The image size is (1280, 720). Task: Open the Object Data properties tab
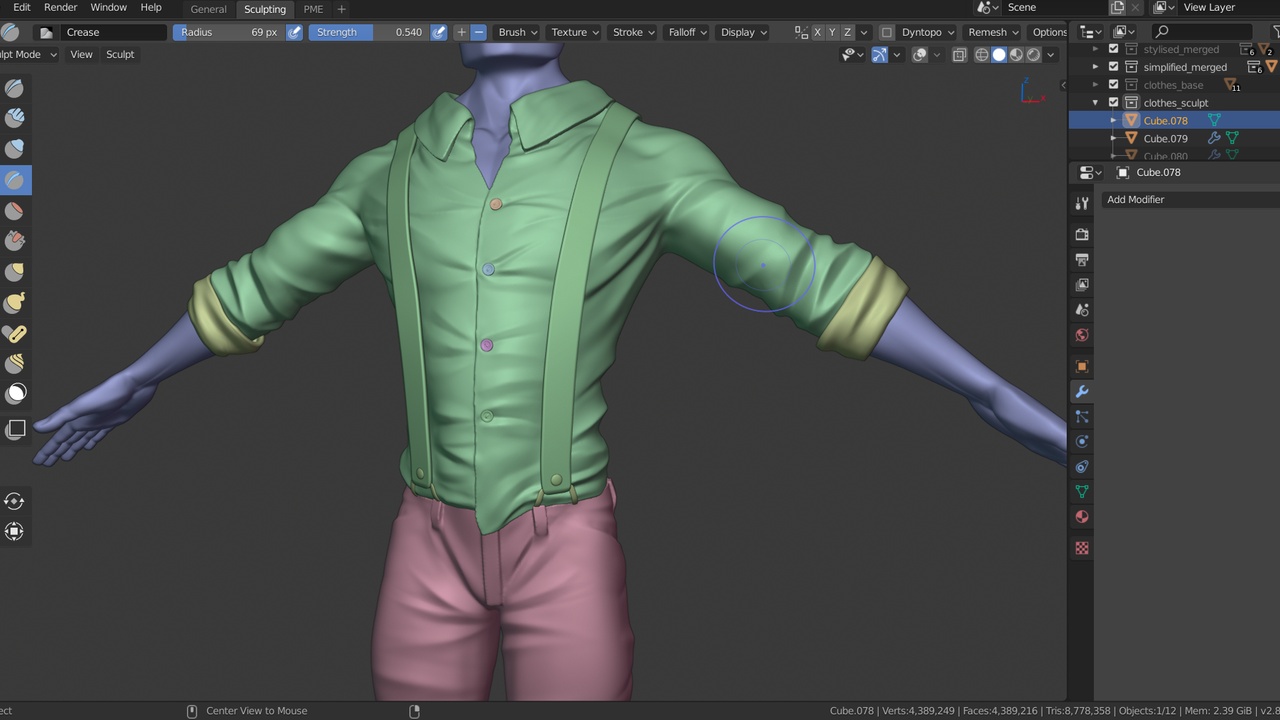[x=1081, y=492]
